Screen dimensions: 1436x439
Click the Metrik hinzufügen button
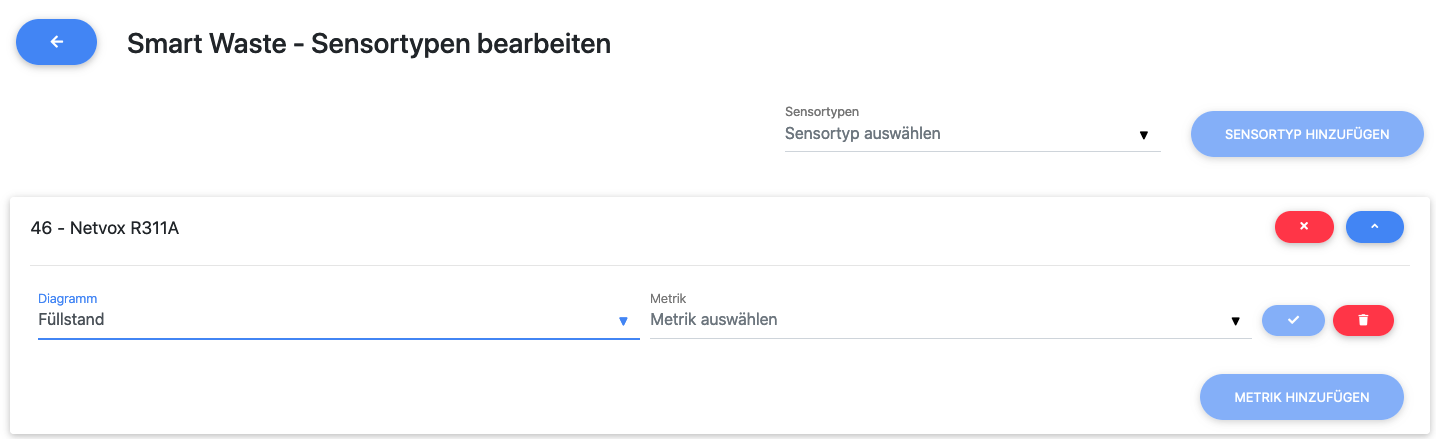(x=1301, y=397)
